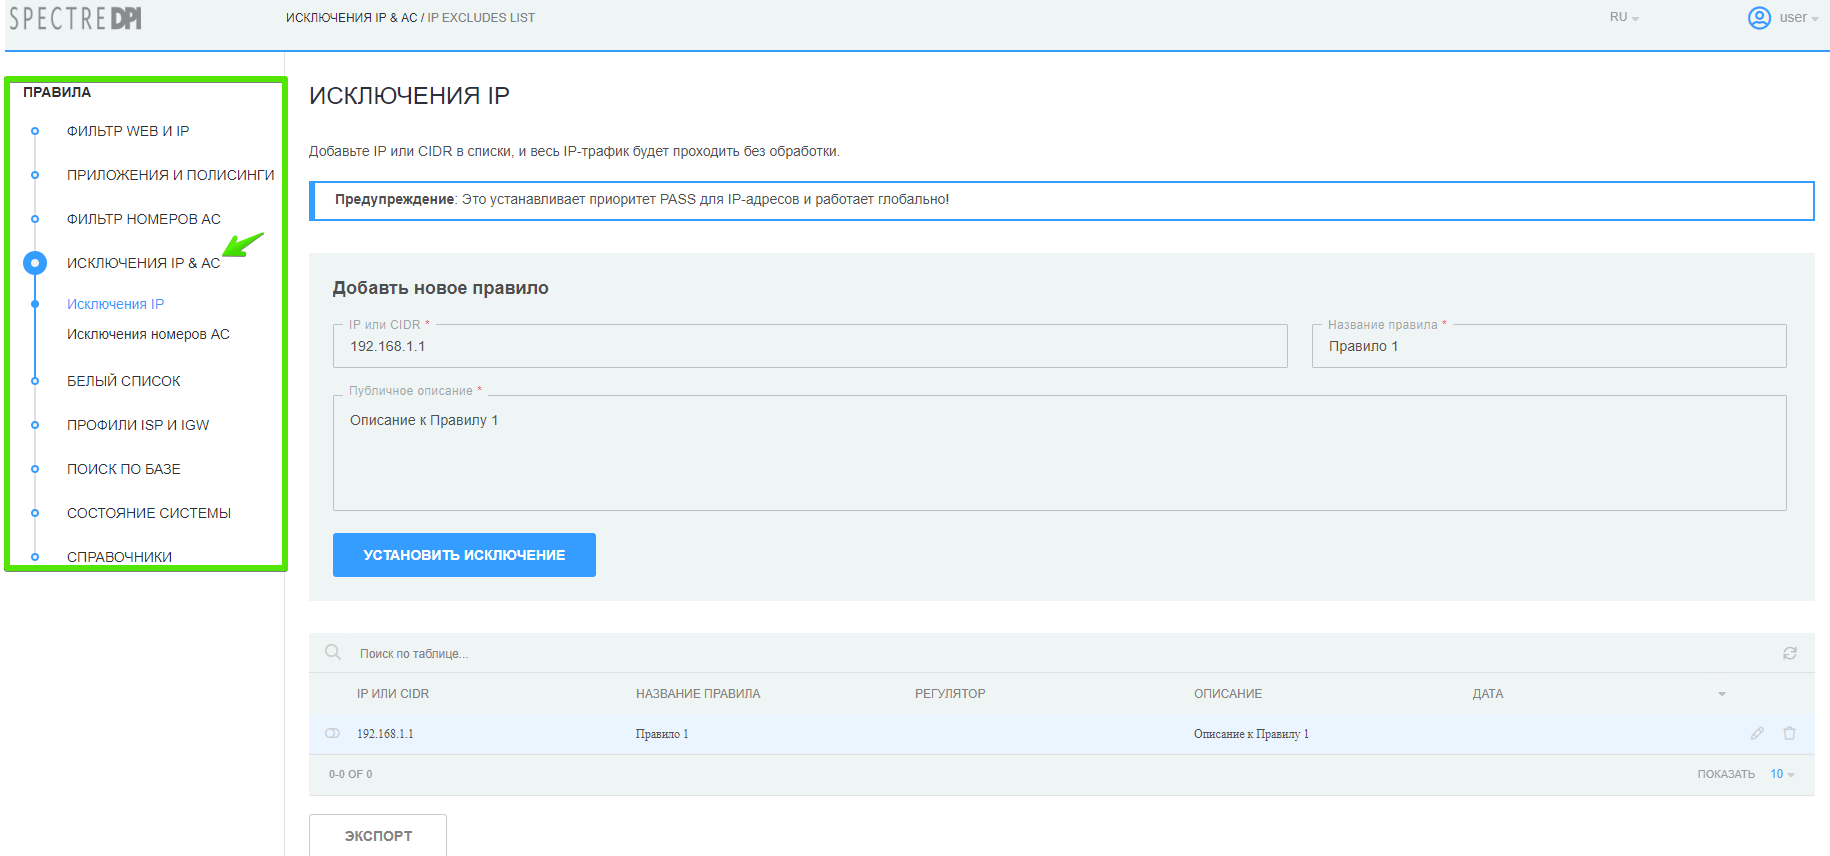Open ПРОФИЛИ ISP И IGW menu section
Screen dimensions: 1830x856
pyautogui.click(x=138, y=425)
